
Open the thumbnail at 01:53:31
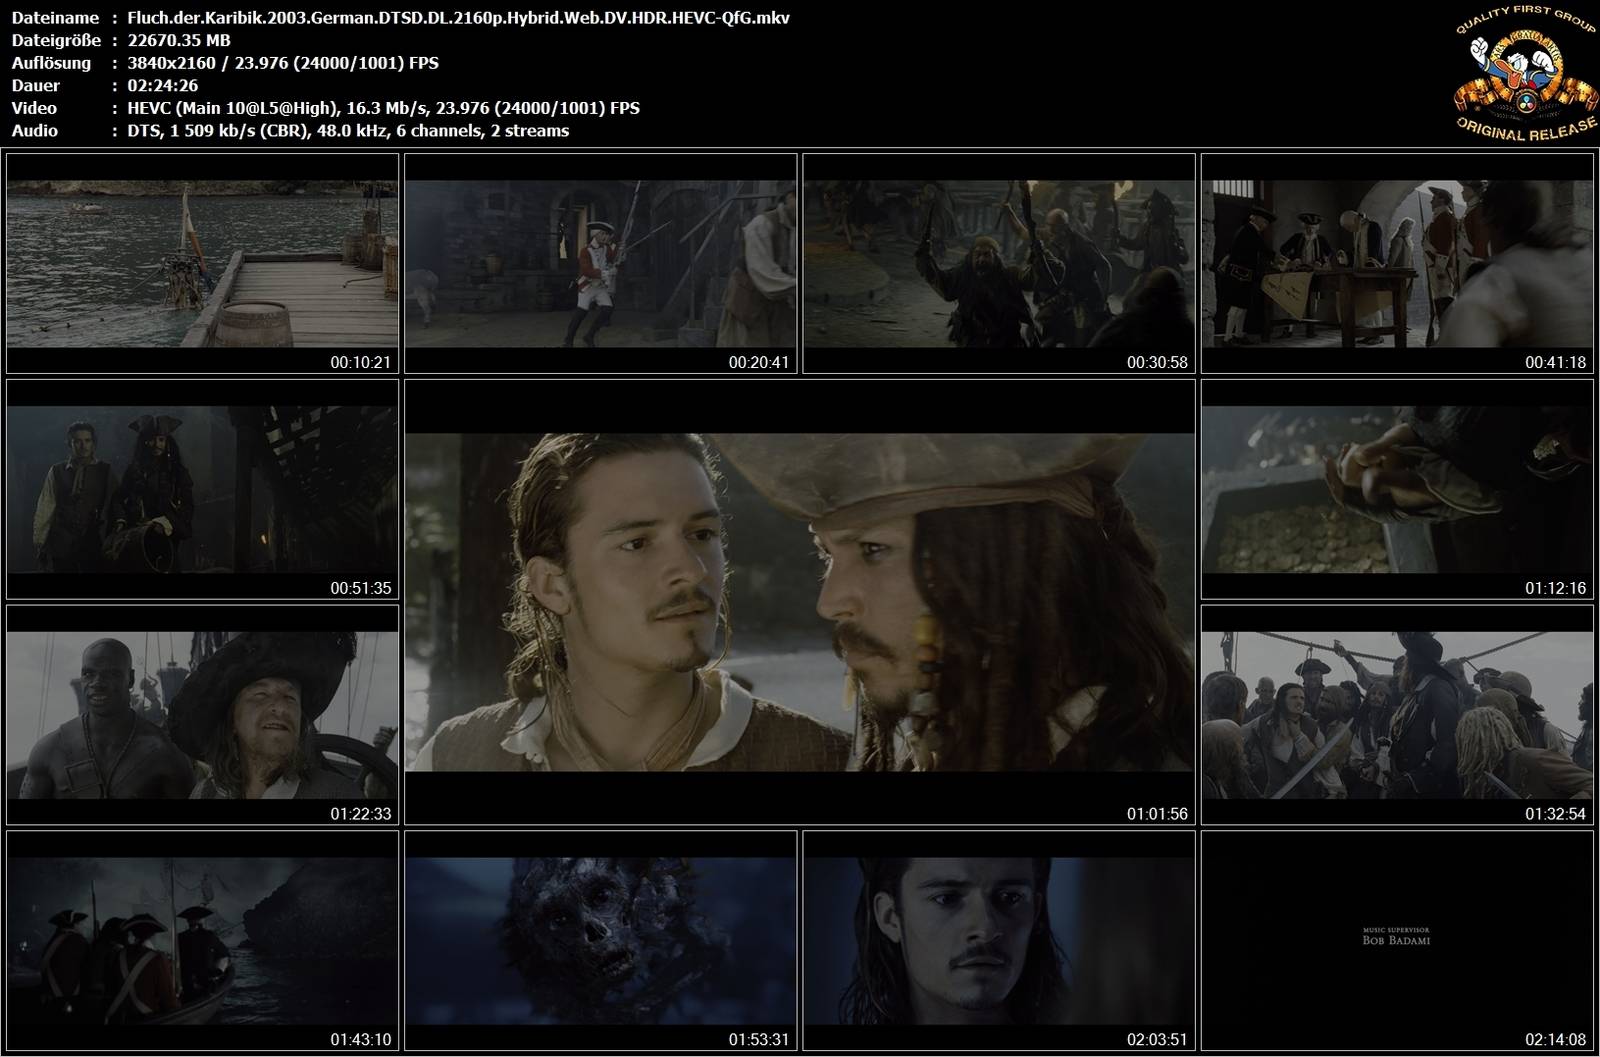coord(600,940)
